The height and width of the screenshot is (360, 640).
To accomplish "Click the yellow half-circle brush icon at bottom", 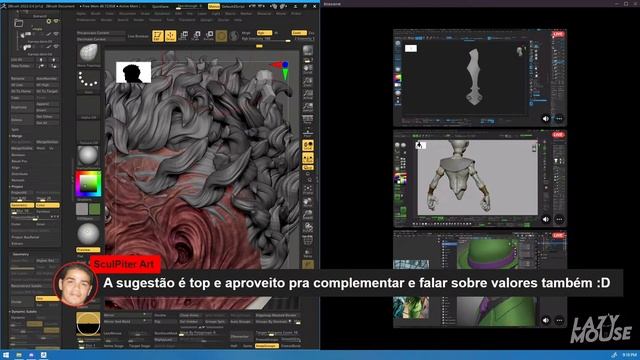I will (x=88, y=324).
